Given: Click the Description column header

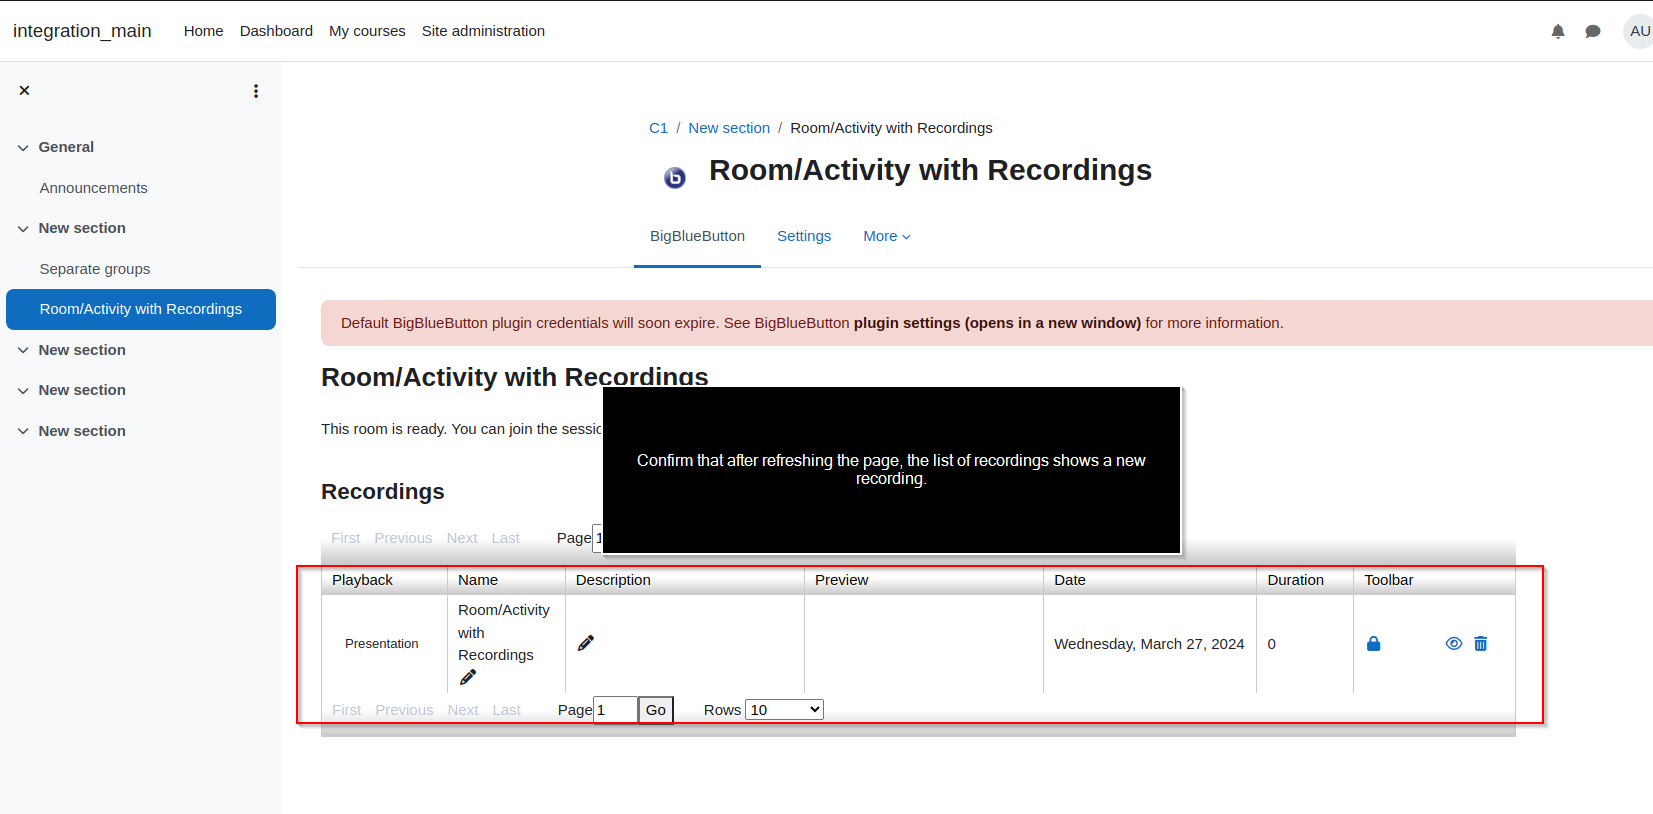Looking at the screenshot, I should tap(613, 580).
